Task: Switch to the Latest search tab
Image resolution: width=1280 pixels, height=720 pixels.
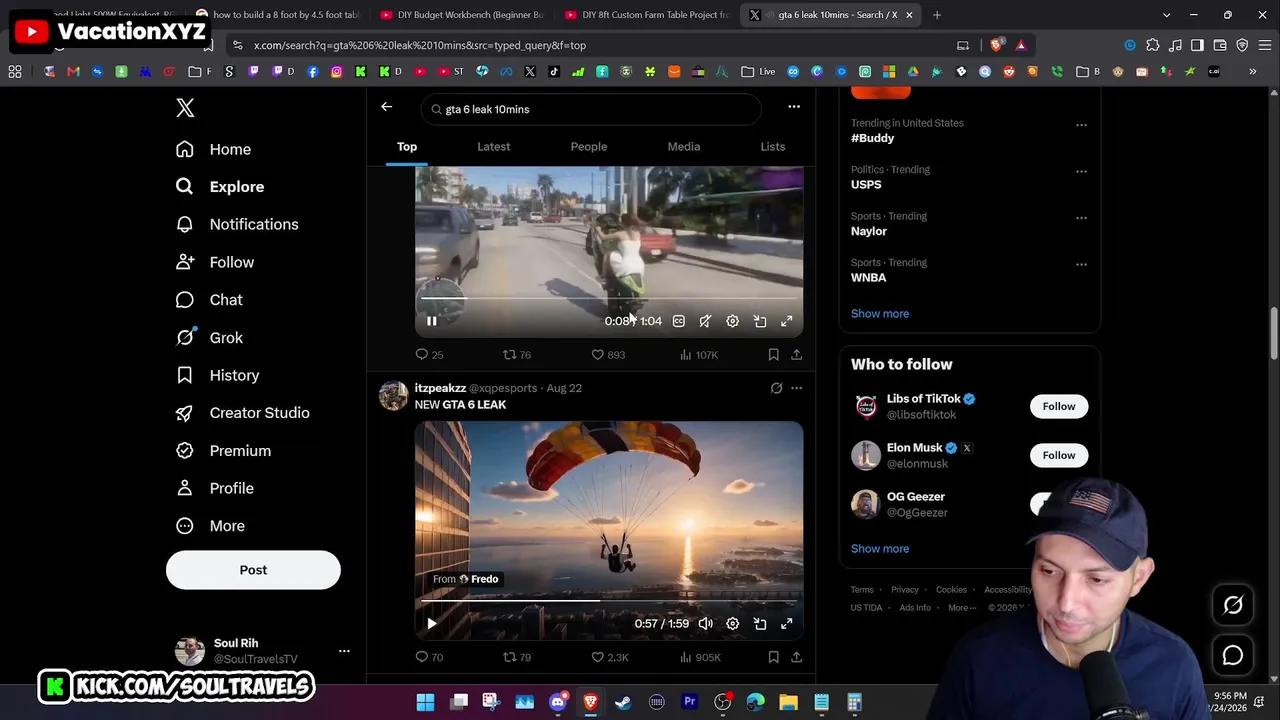Action: tap(494, 147)
